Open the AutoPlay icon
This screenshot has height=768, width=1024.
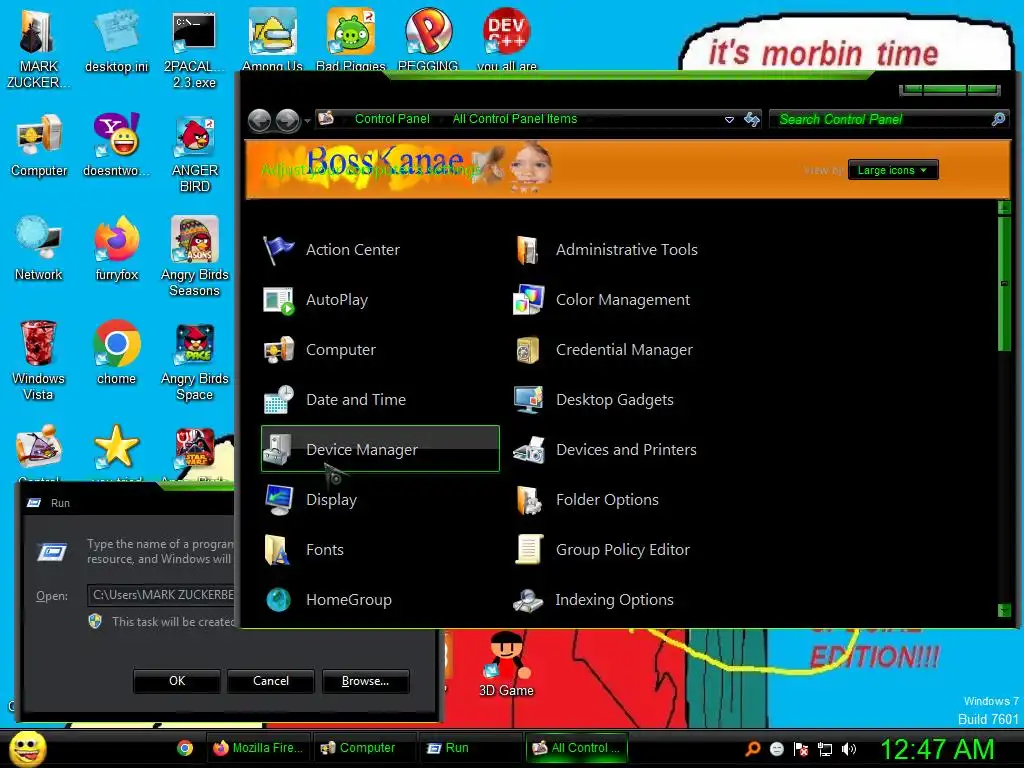click(278, 300)
